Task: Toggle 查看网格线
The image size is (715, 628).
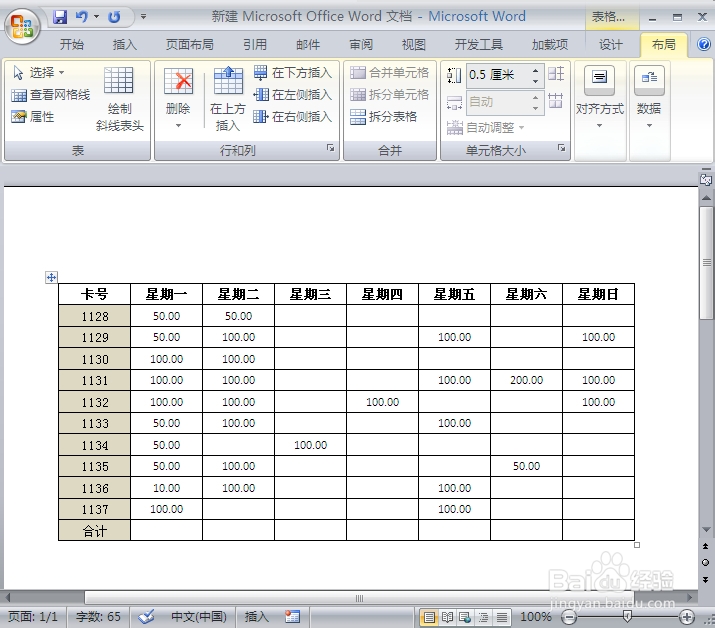Action: [x=51, y=95]
